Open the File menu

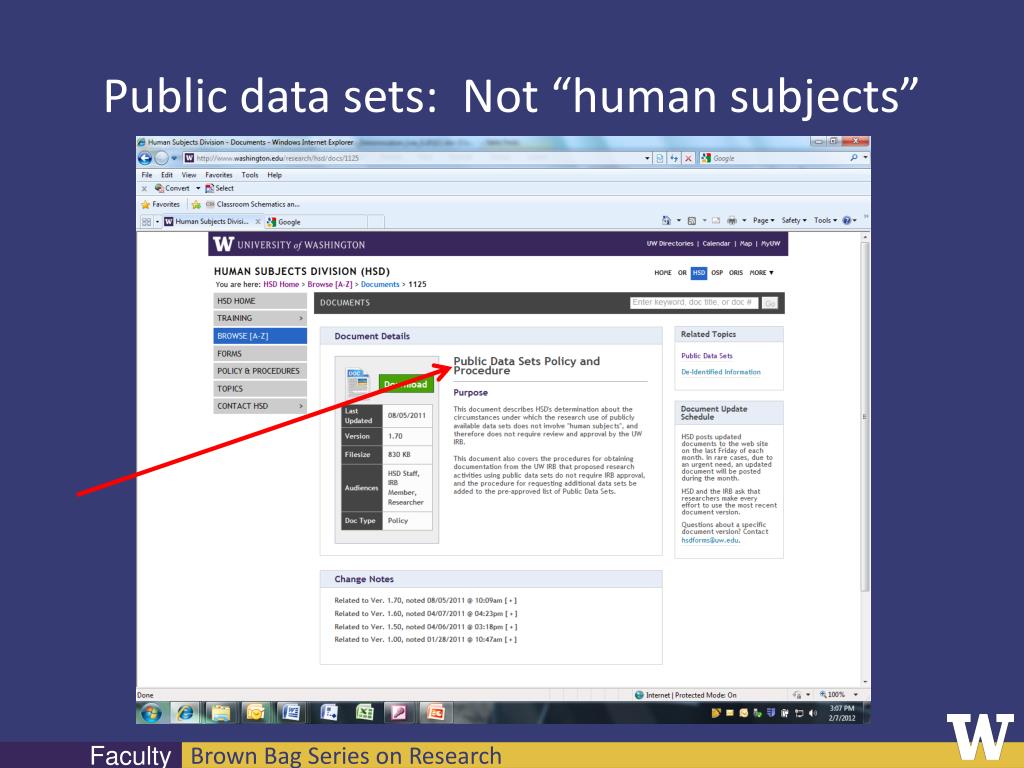pos(145,174)
